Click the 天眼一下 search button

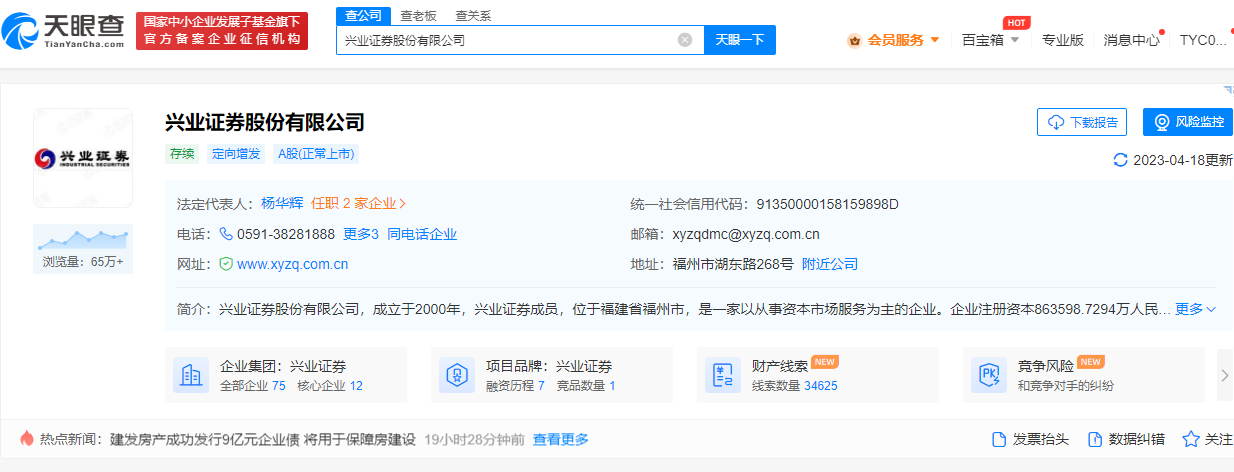click(740, 40)
